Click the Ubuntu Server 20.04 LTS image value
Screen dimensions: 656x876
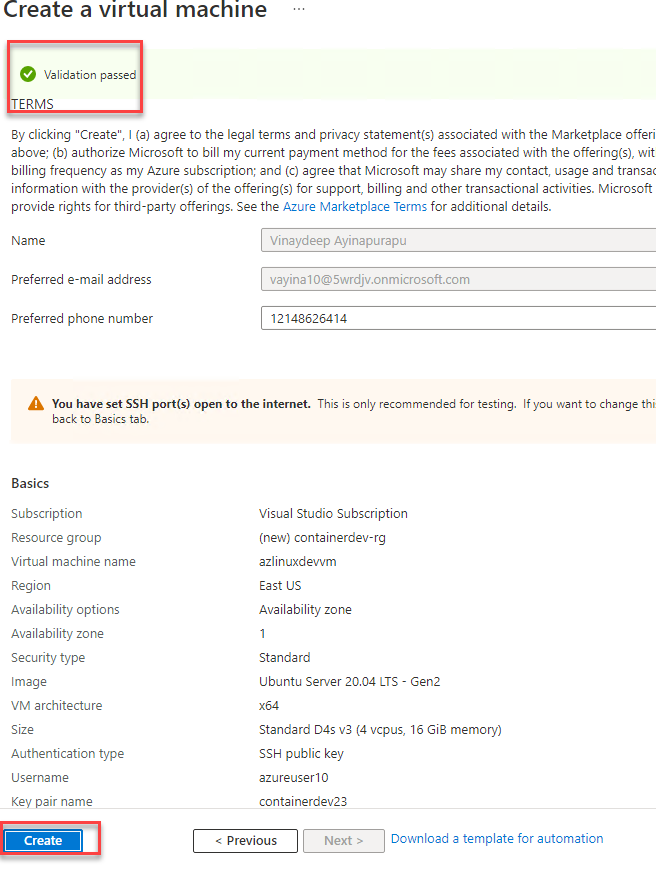[349, 682]
